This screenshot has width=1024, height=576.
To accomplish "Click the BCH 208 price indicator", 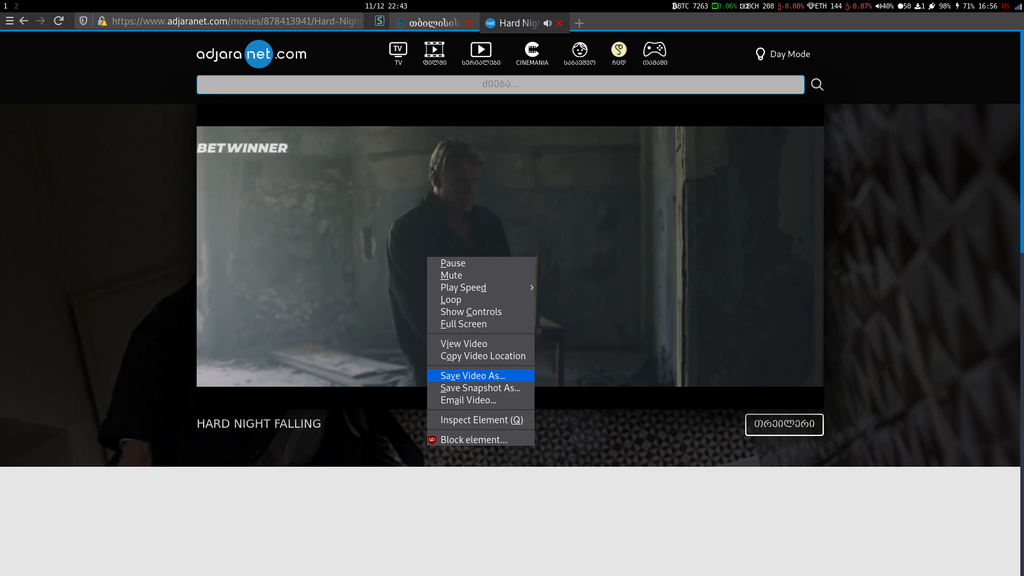I will point(758,6).
